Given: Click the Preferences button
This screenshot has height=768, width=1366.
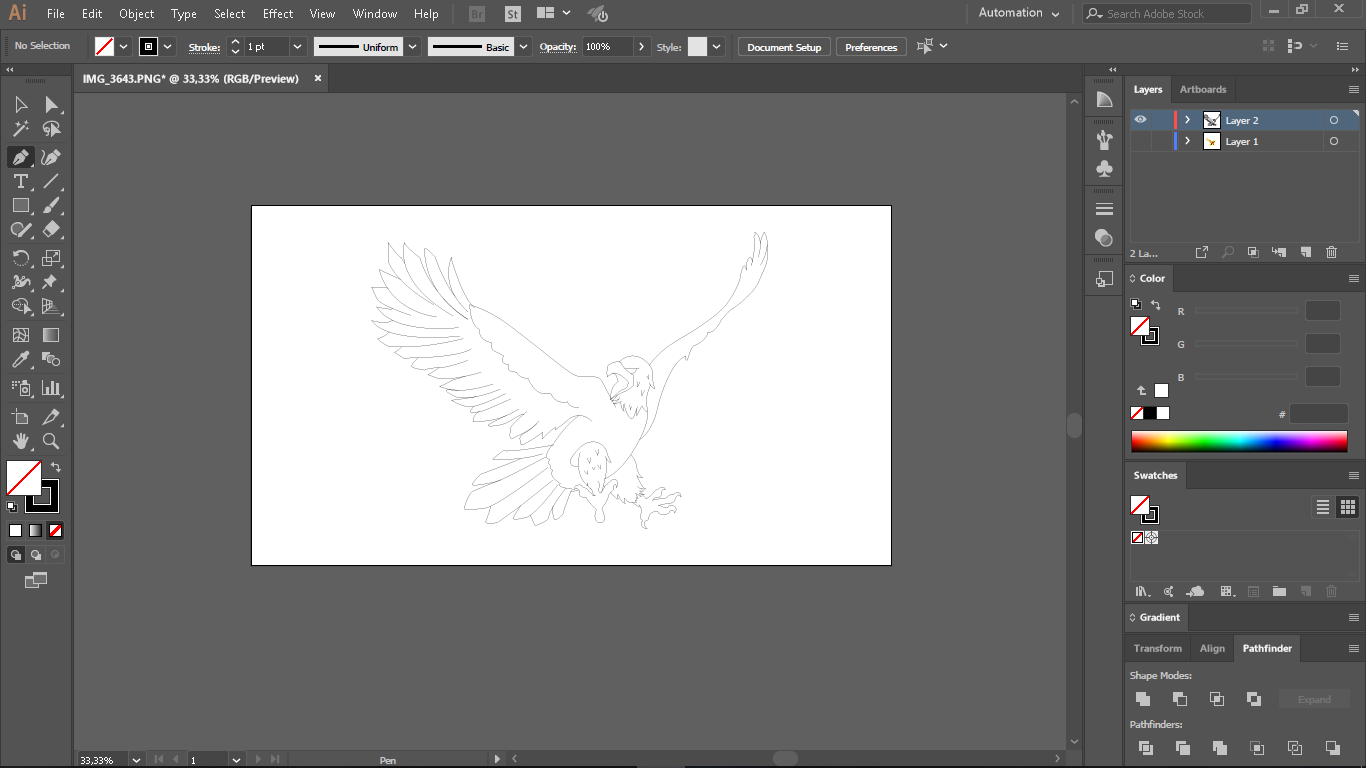Looking at the screenshot, I should point(871,47).
